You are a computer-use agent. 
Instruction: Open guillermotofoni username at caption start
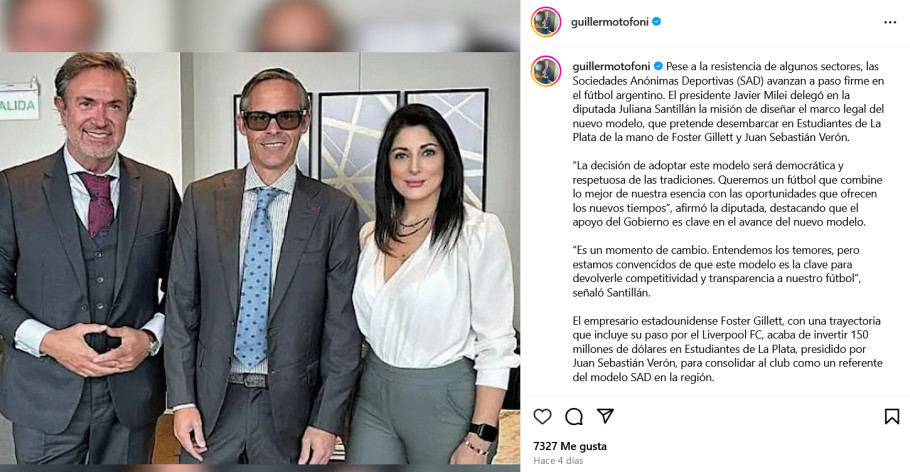pyautogui.click(x=612, y=66)
